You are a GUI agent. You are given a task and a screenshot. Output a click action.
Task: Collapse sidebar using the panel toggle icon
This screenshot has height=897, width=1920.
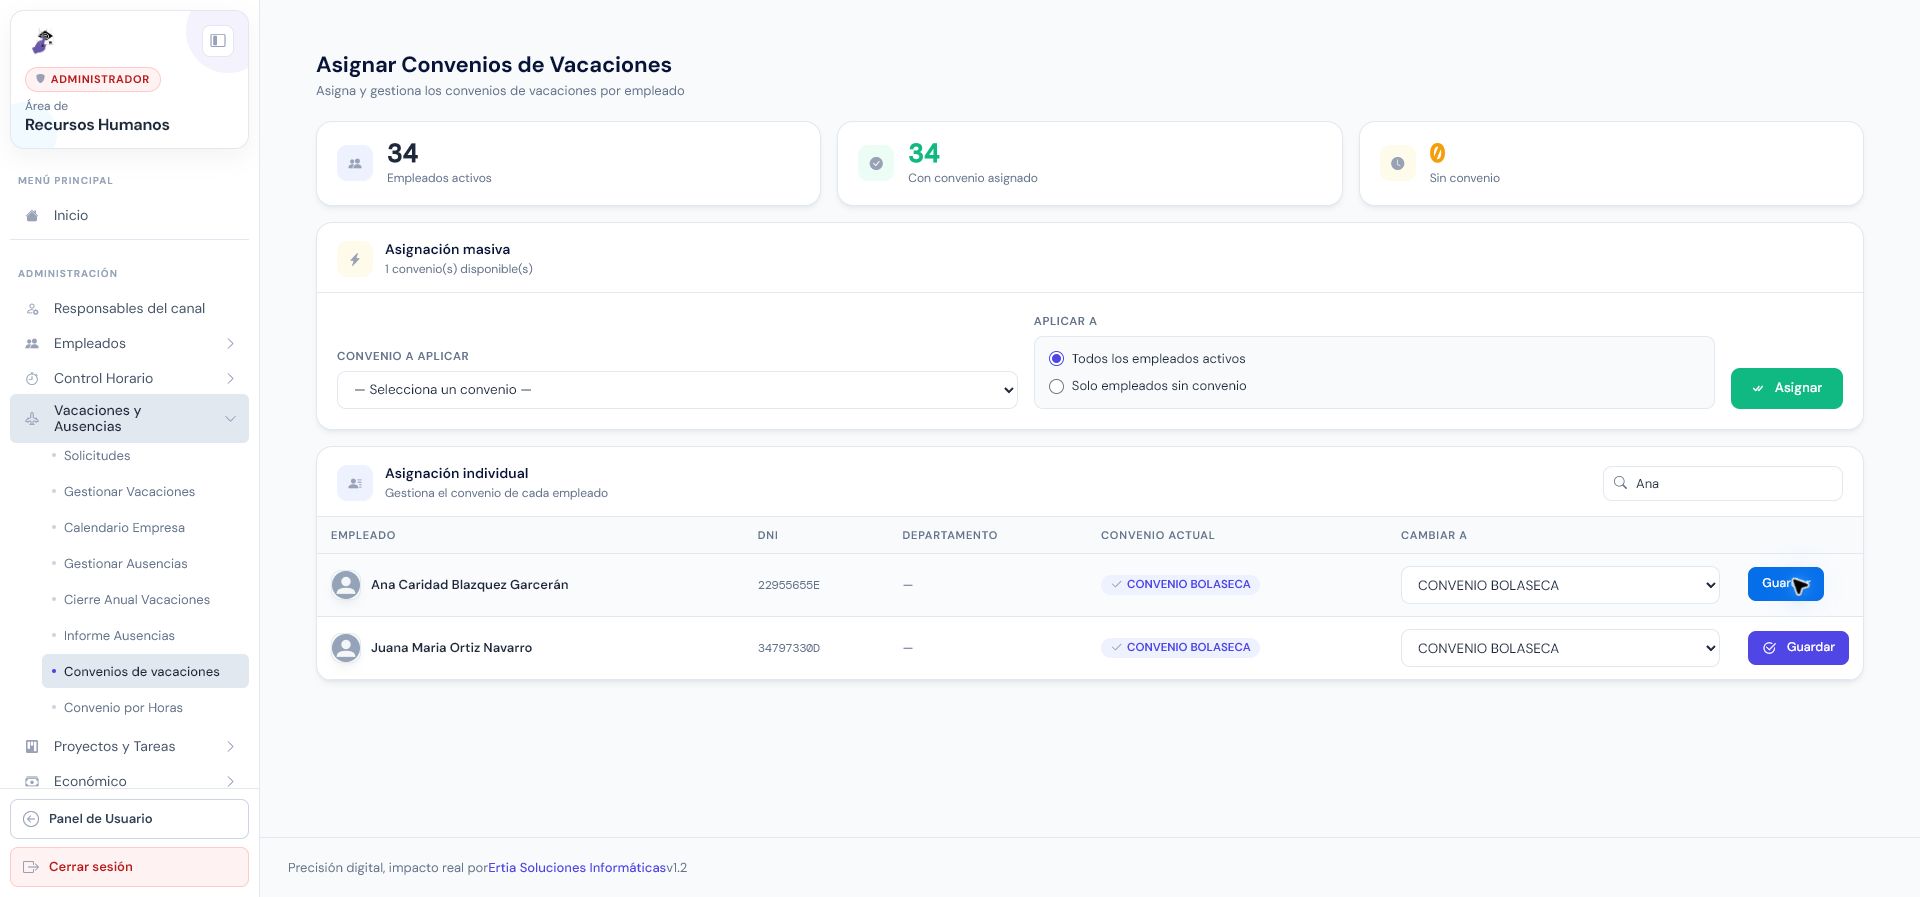218,41
